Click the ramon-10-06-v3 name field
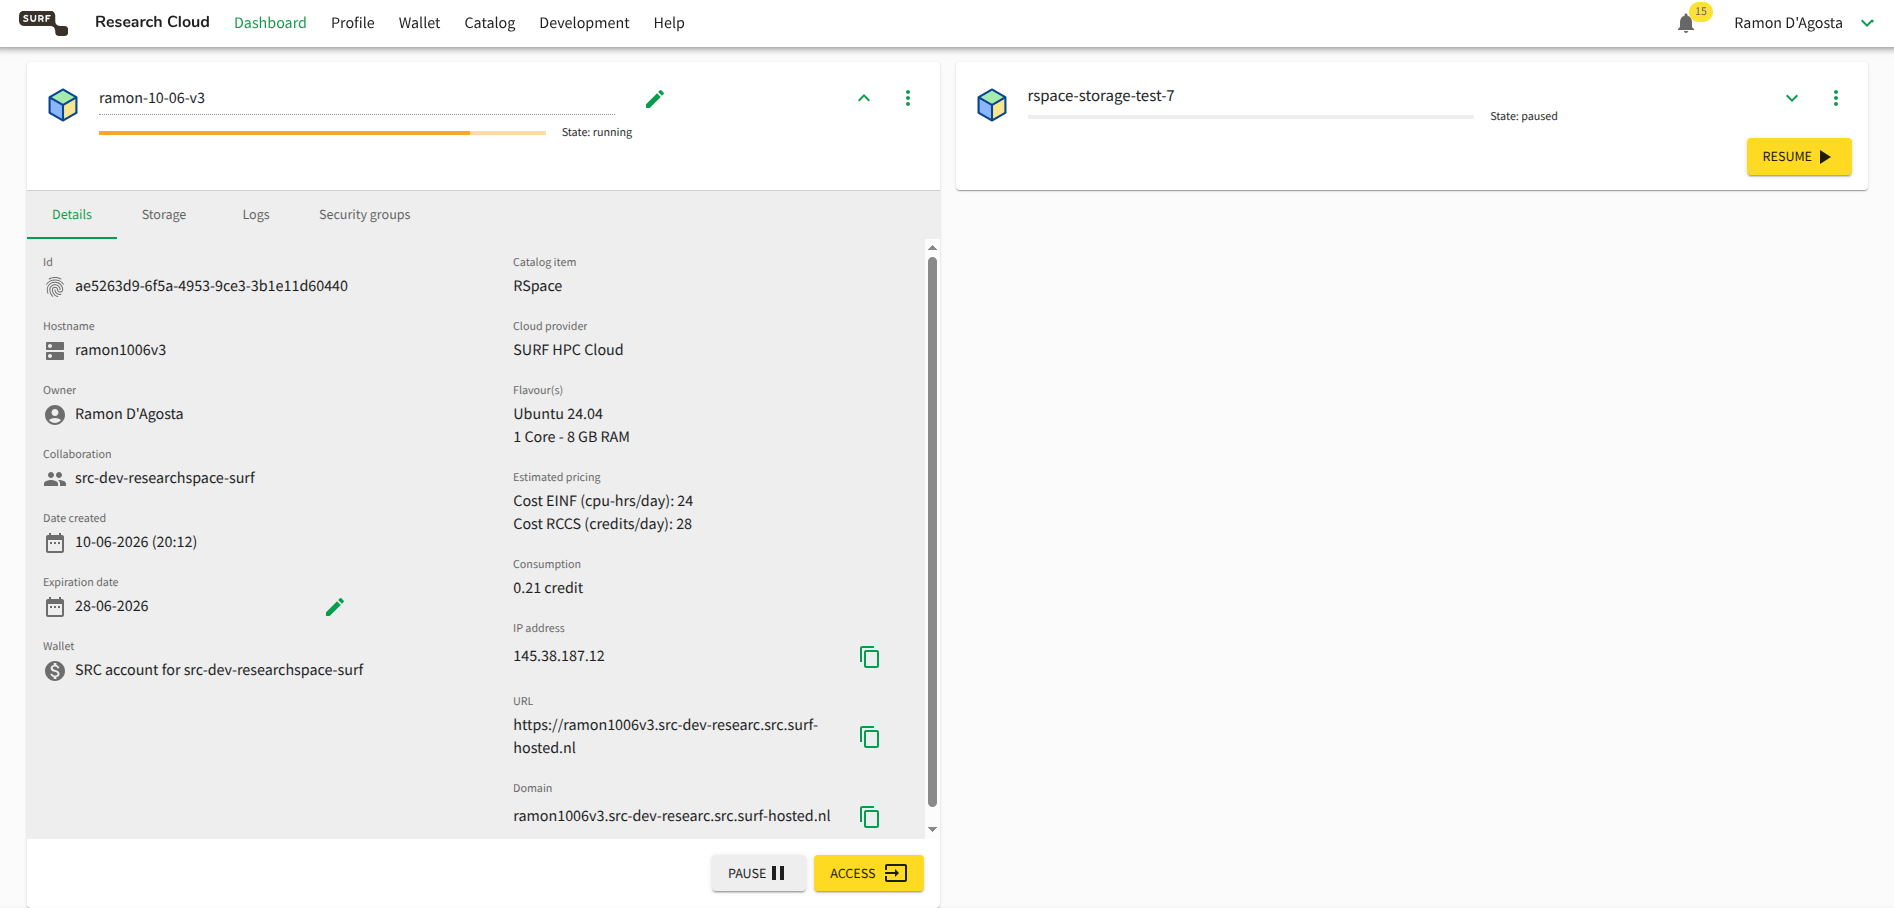 click(357, 98)
